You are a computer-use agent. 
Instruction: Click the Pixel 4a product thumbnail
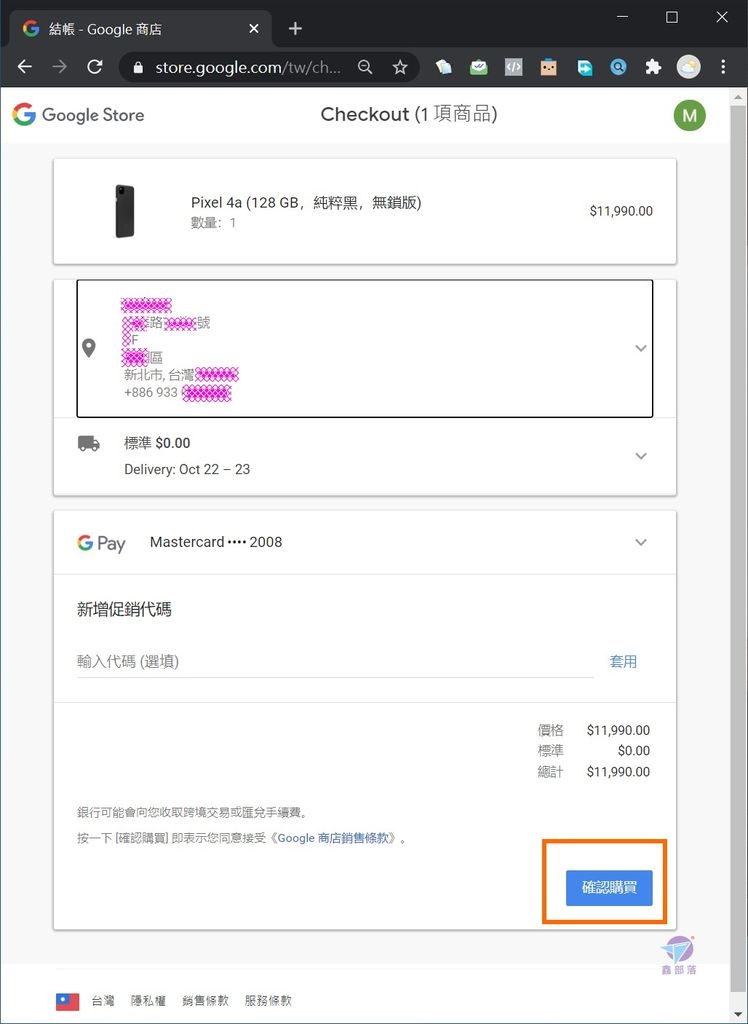coord(125,211)
